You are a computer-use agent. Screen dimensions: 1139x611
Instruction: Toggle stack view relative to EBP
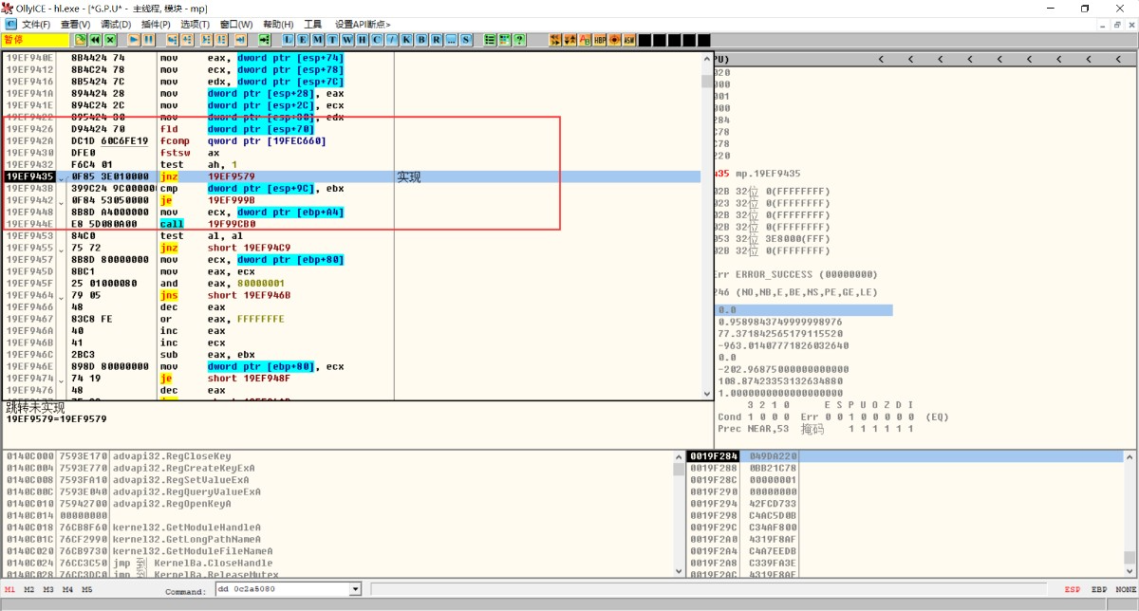click(x=1099, y=590)
